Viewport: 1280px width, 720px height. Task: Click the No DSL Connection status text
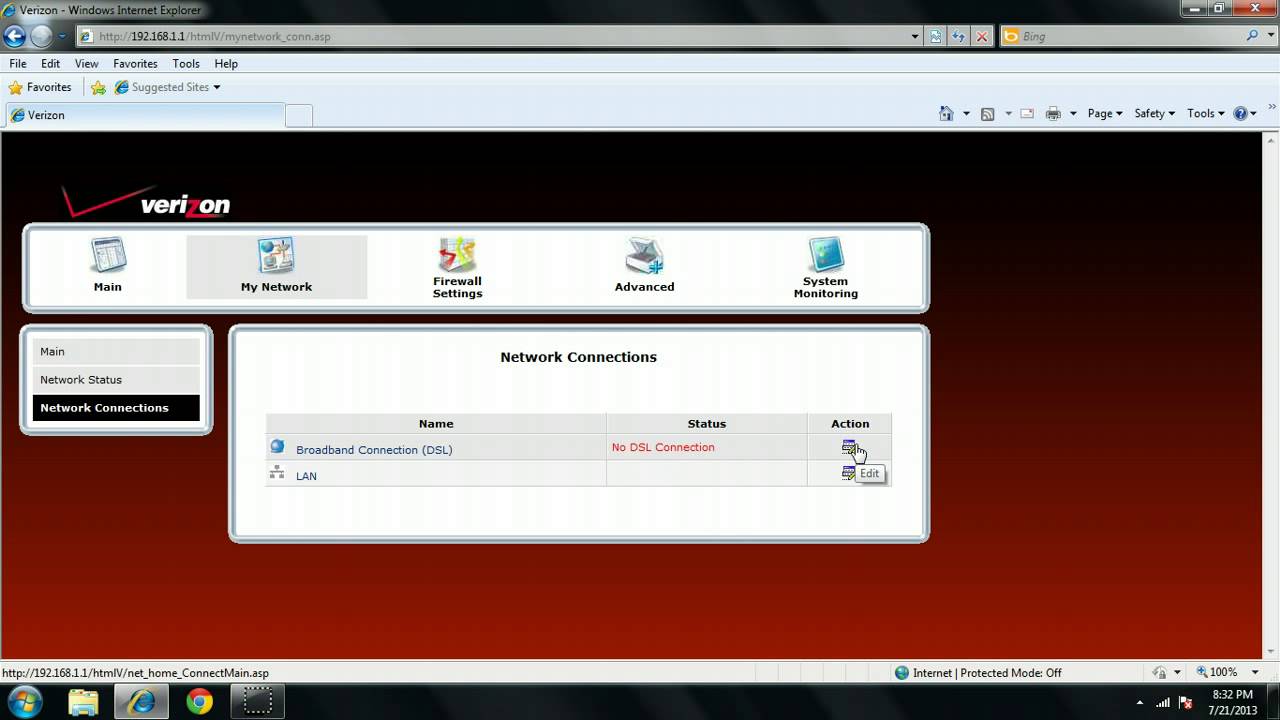663,447
